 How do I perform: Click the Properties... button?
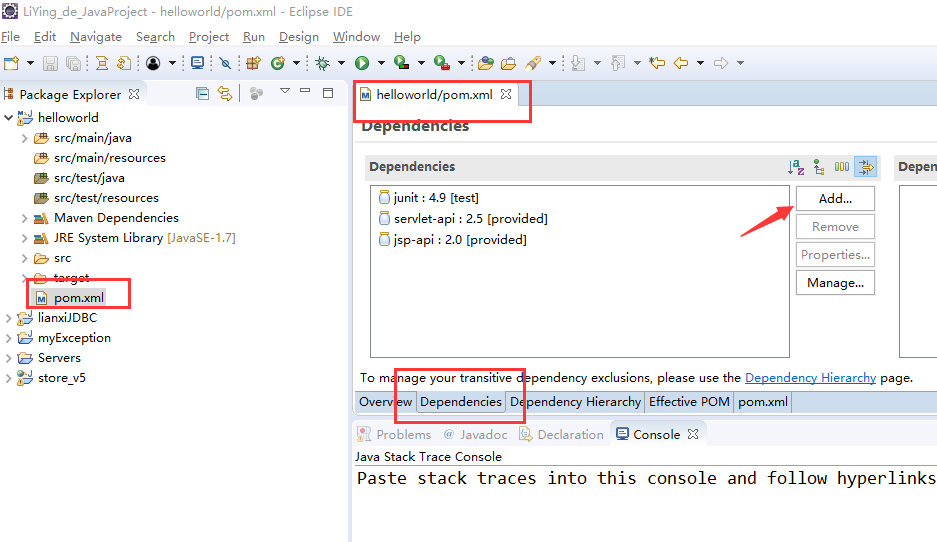coord(835,255)
